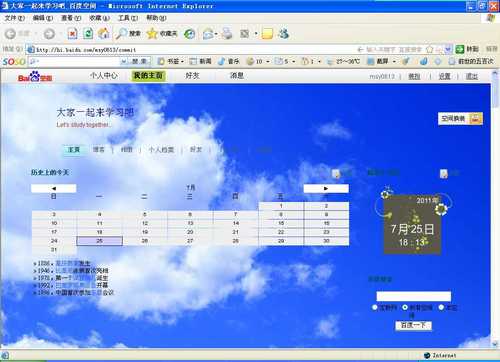This screenshot has width=500, height=362.
Task: Select the first search scope radio button
Action: pyautogui.click(x=375, y=307)
